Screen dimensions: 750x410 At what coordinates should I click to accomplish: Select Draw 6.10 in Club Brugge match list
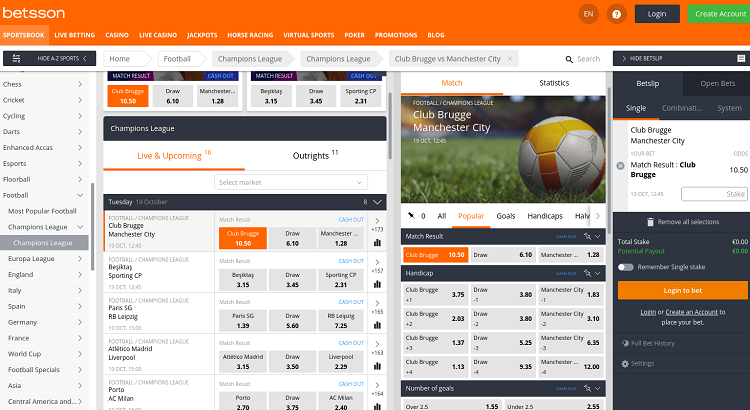pyautogui.click(x=292, y=238)
